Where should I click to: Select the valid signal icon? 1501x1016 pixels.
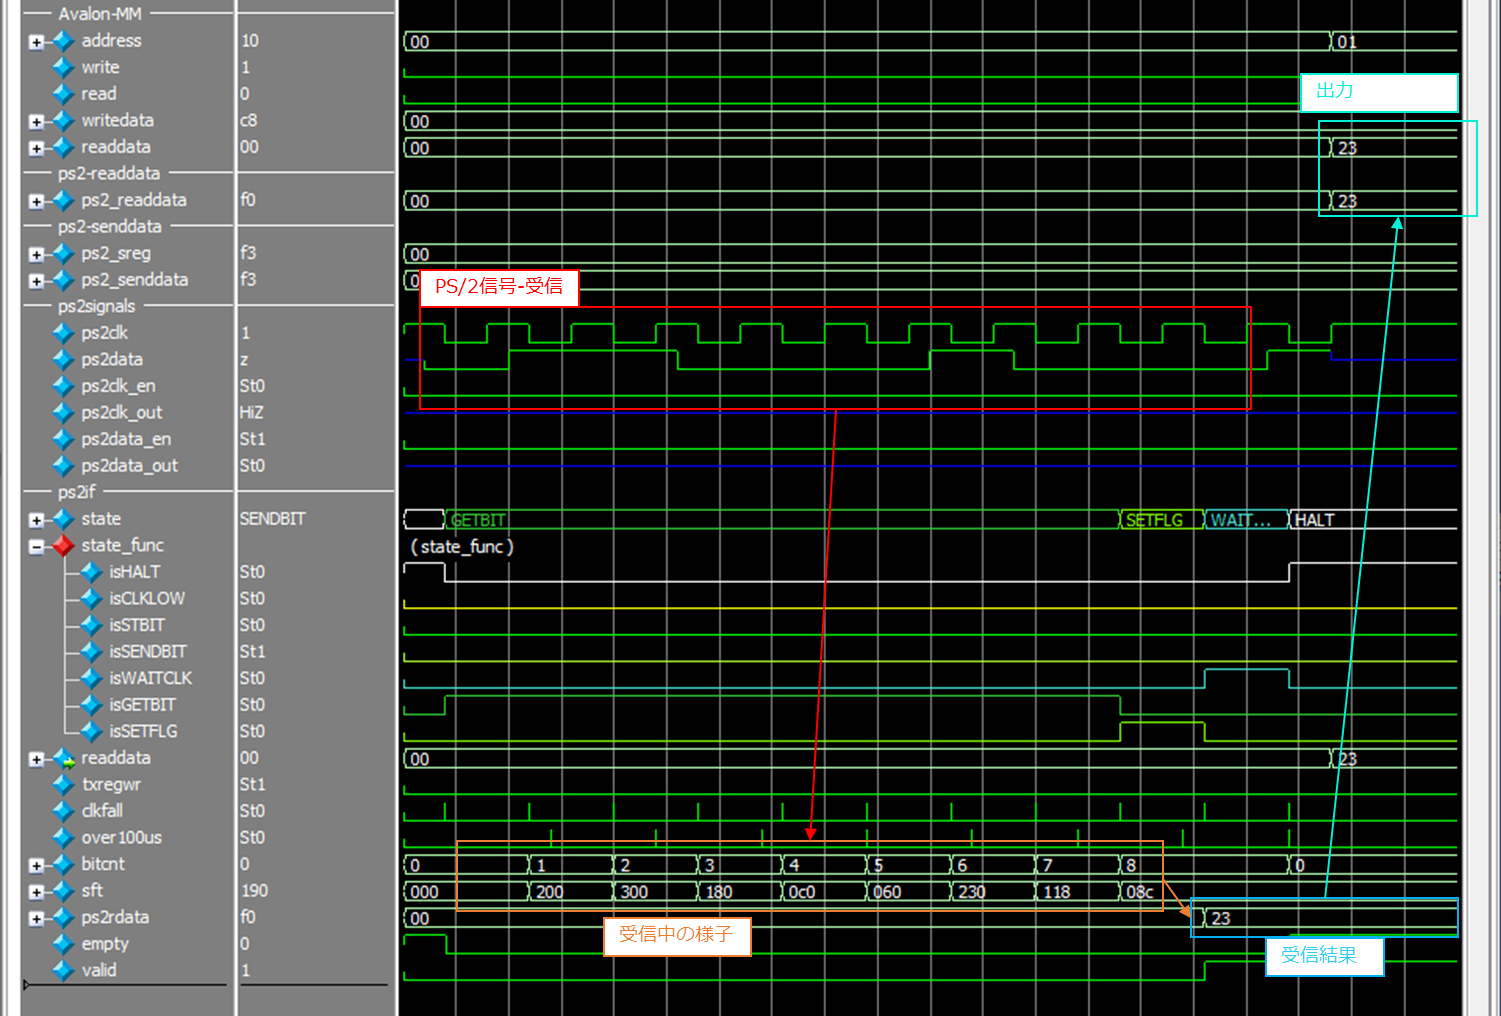pyautogui.click(x=63, y=970)
